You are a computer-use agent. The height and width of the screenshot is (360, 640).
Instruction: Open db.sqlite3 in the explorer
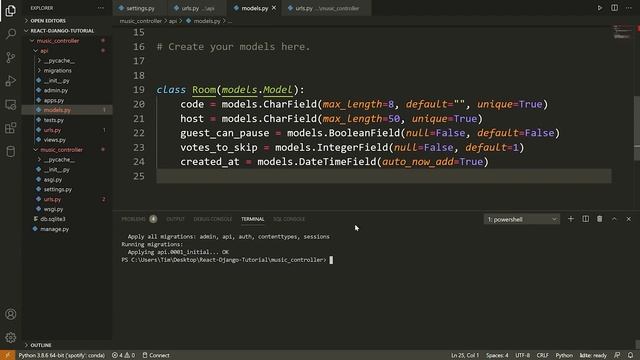[52, 219]
